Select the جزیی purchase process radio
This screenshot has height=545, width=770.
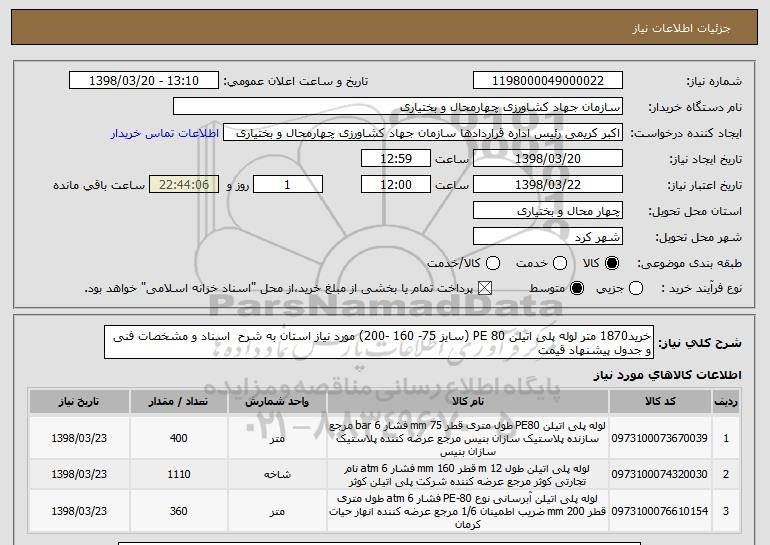click(x=635, y=288)
